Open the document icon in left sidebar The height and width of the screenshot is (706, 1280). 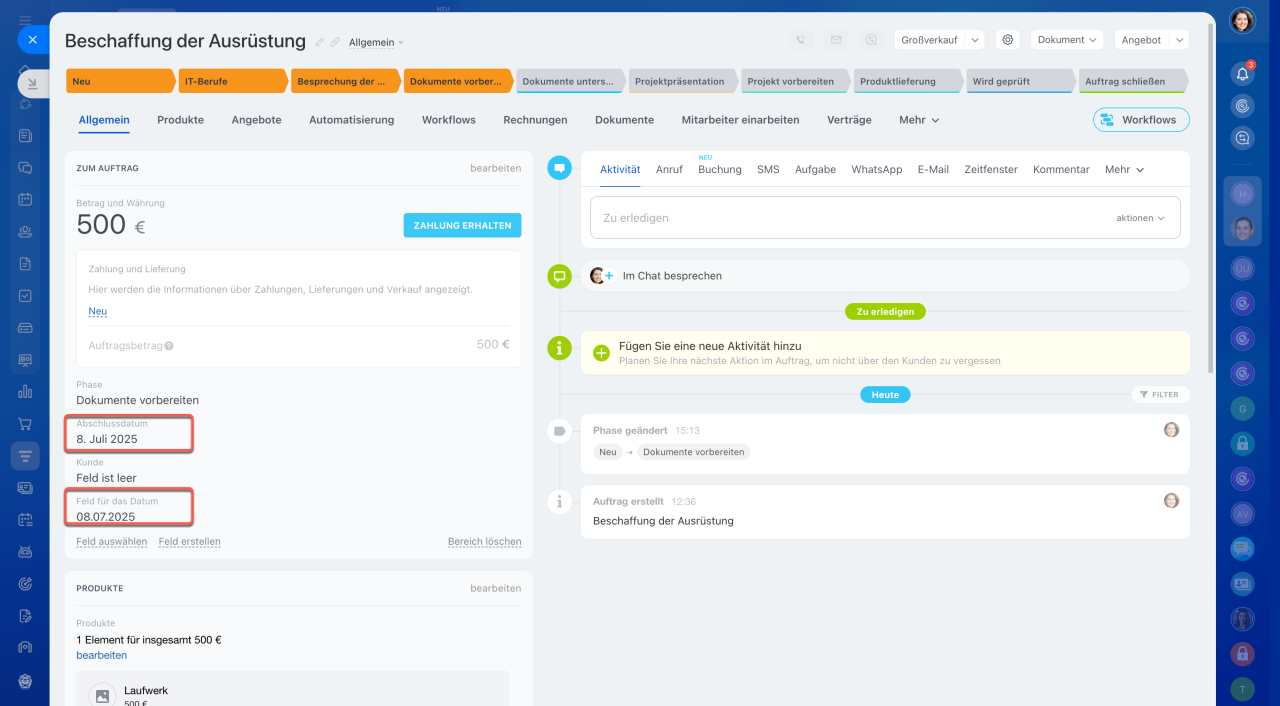click(25, 264)
